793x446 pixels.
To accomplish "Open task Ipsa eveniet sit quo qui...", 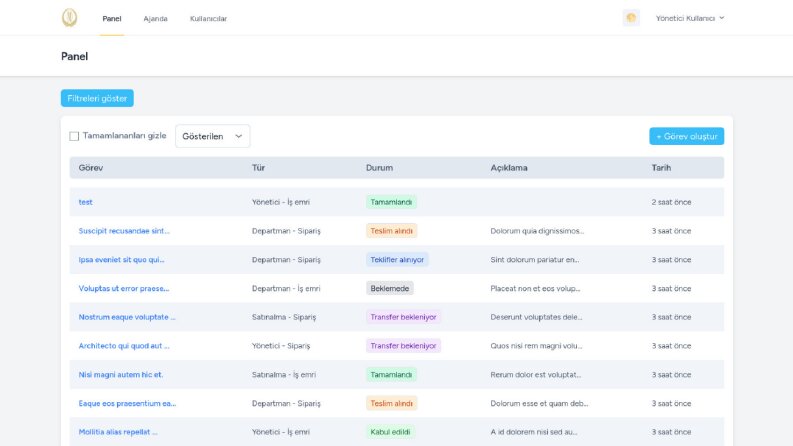I will tap(121, 259).
